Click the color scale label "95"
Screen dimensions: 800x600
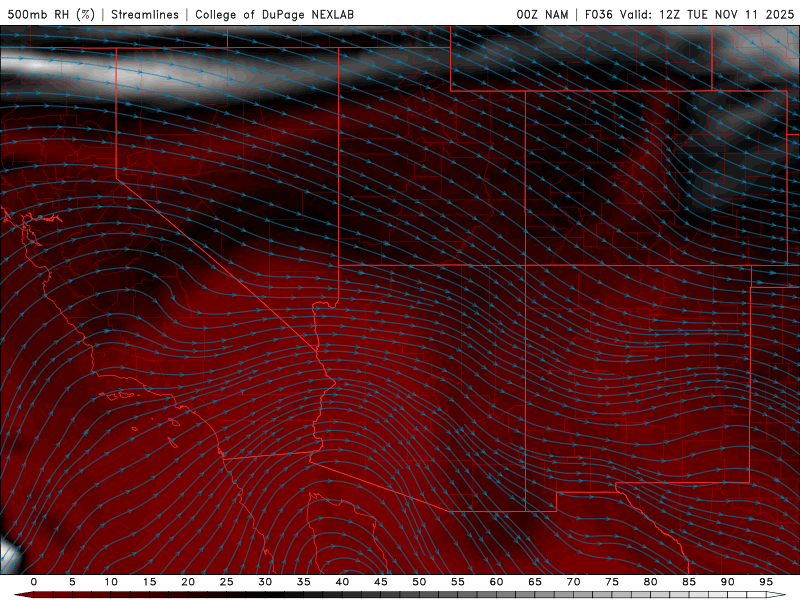click(x=766, y=582)
